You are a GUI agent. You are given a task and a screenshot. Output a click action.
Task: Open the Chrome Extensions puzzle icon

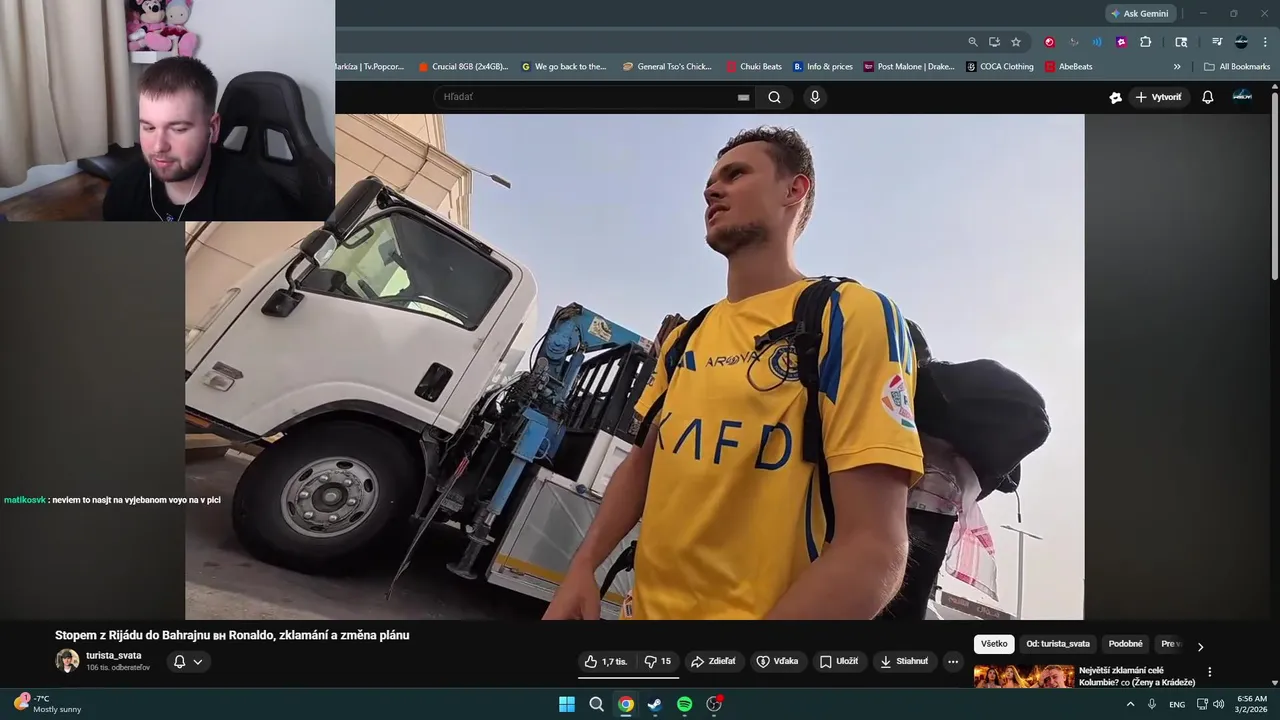pyautogui.click(x=1146, y=42)
